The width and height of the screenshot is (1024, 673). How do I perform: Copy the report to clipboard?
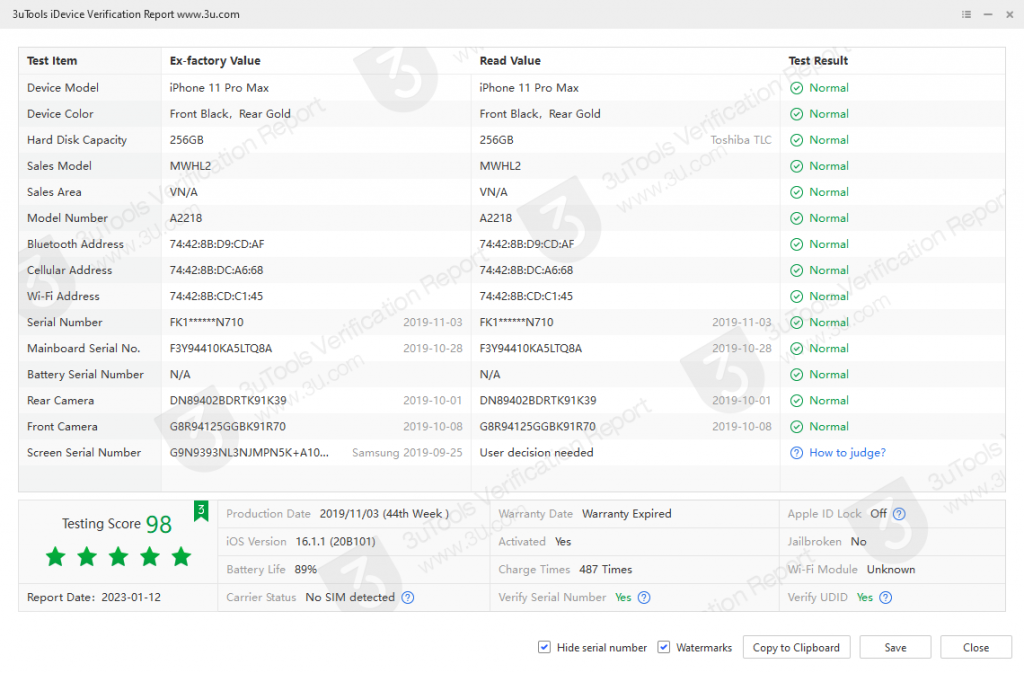click(x=796, y=647)
